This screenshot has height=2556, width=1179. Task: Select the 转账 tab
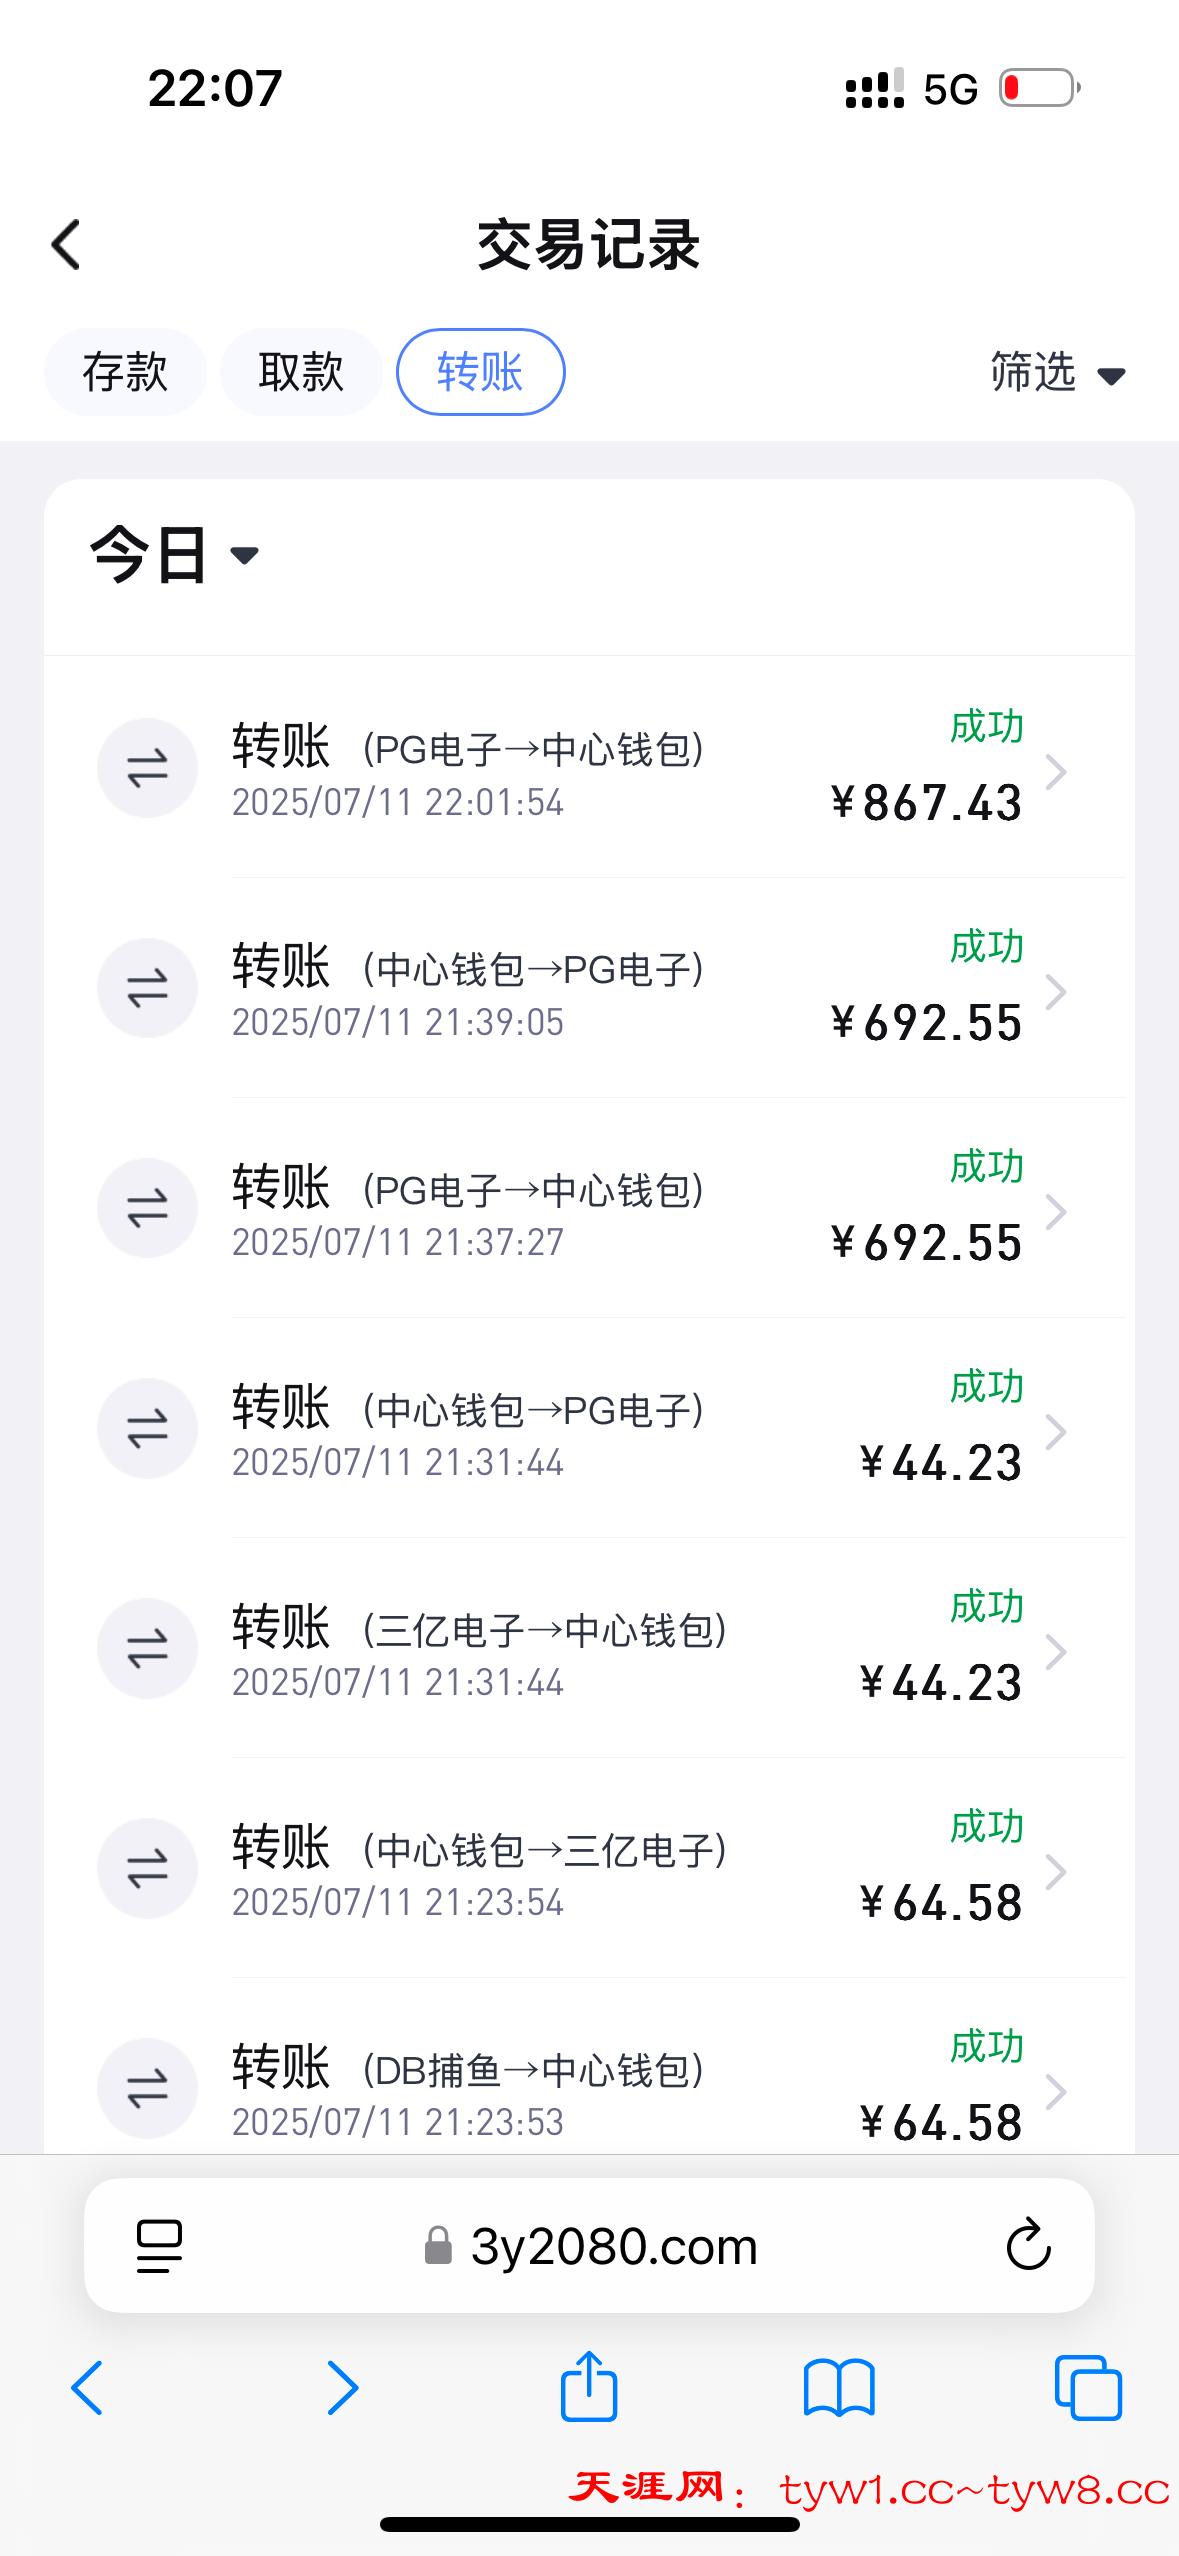(x=481, y=372)
